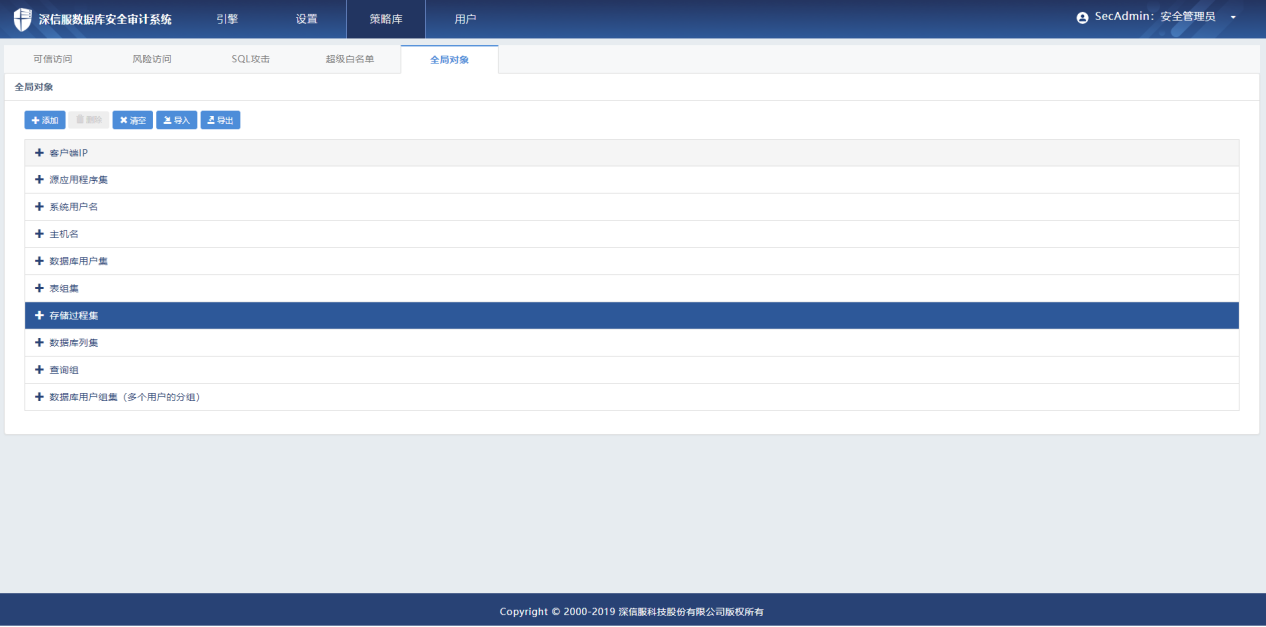Switch to the 超级白名单 tab
The height and width of the screenshot is (627, 1266).
pos(350,59)
